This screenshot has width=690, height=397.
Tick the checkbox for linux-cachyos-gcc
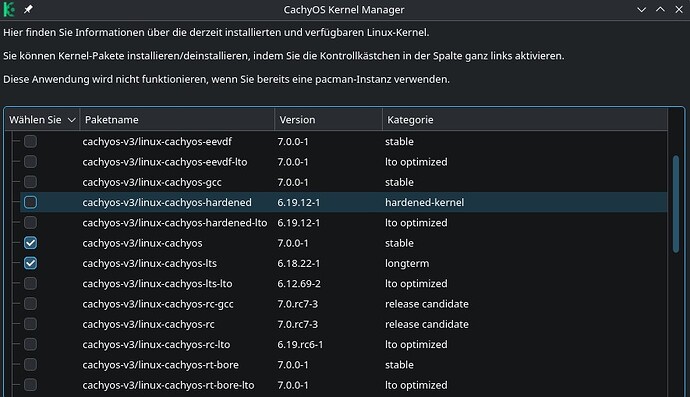[30, 182]
